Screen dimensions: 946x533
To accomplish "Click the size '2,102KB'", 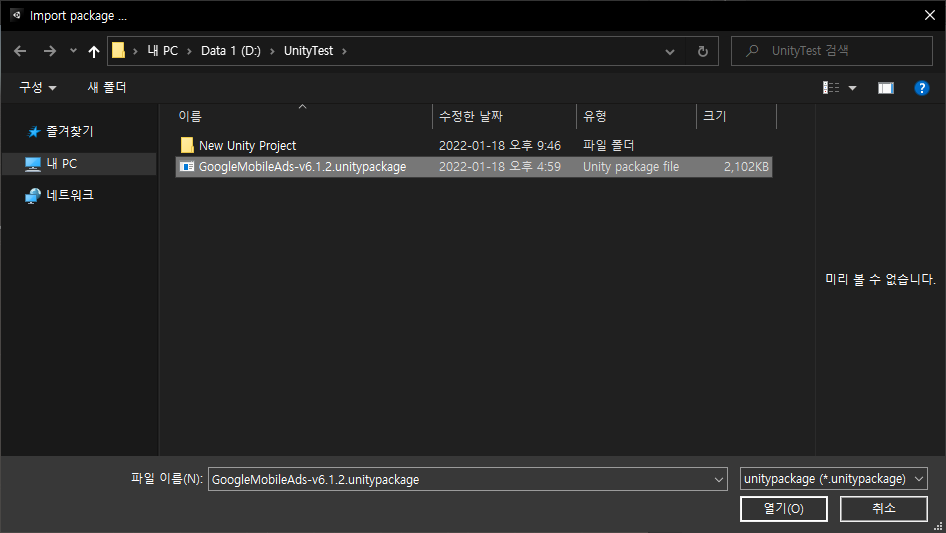I will point(746,167).
